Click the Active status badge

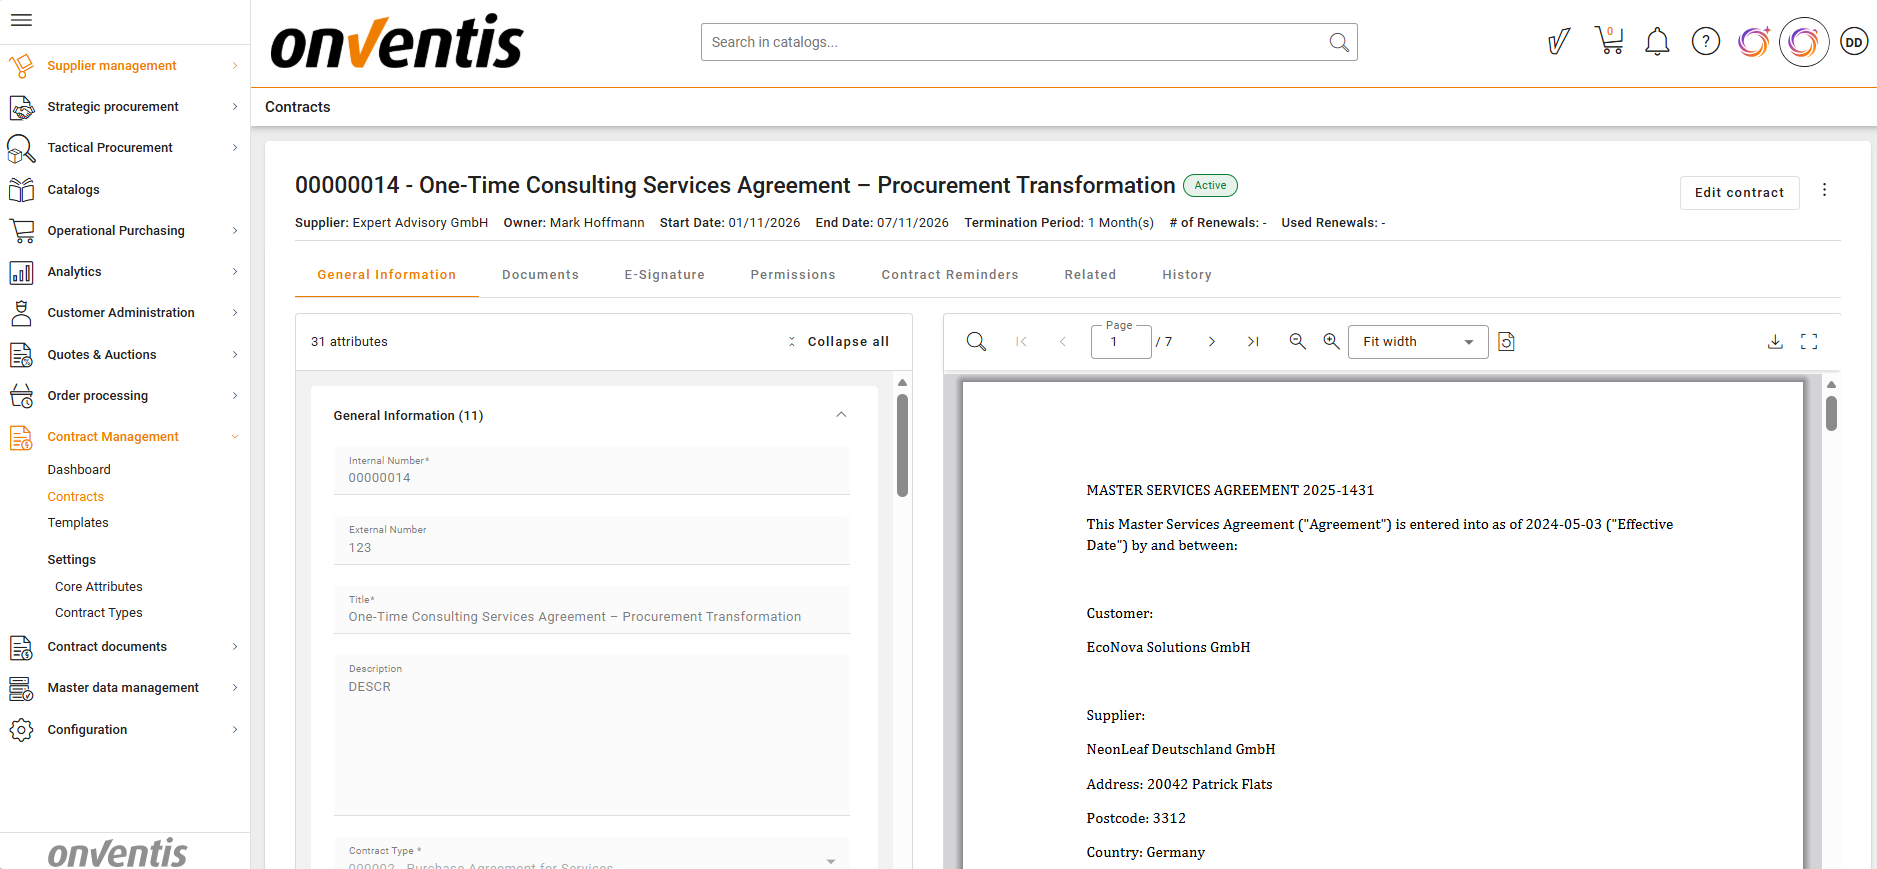click(1210, 185)
